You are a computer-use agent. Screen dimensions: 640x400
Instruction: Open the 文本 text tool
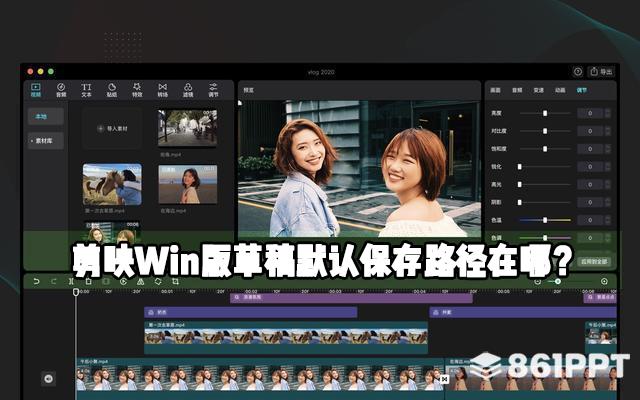click(86, 90)
